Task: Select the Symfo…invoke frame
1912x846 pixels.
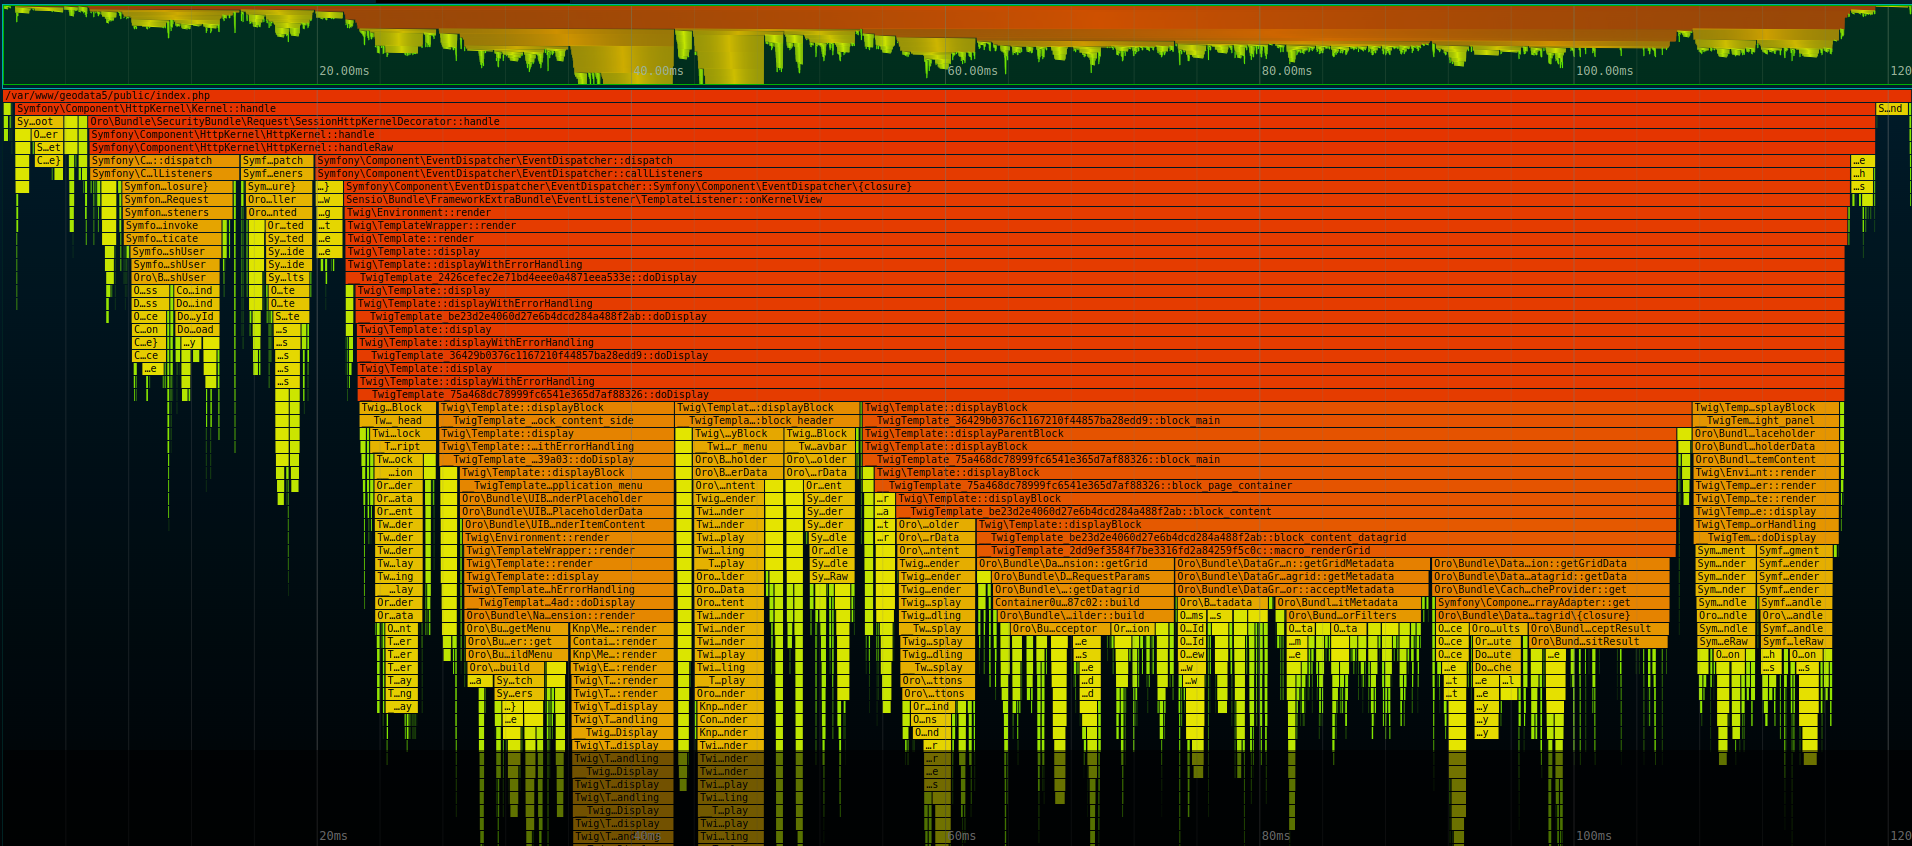Action: click(x=173, y=226)
